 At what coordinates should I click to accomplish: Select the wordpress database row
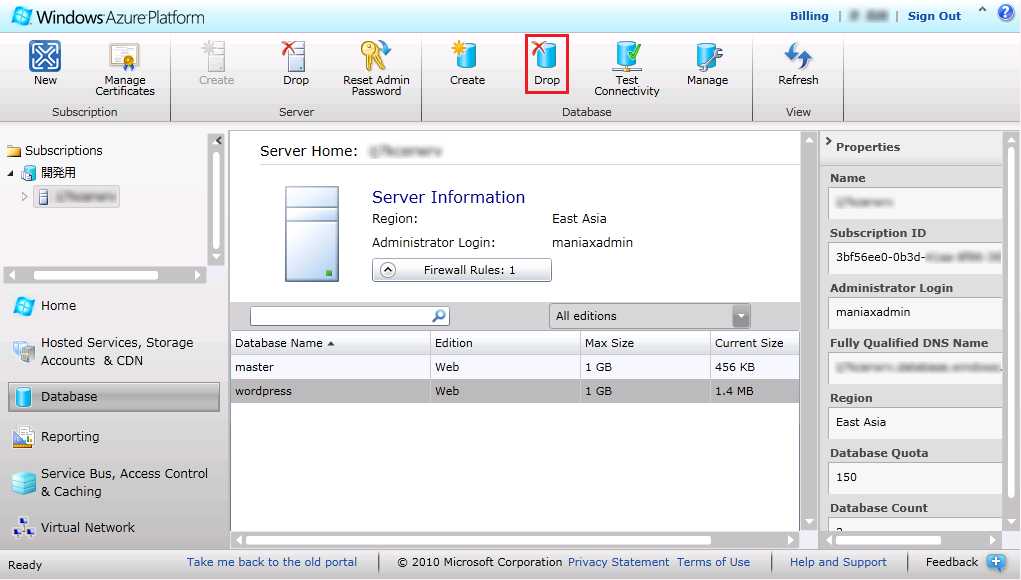point(514,391)
